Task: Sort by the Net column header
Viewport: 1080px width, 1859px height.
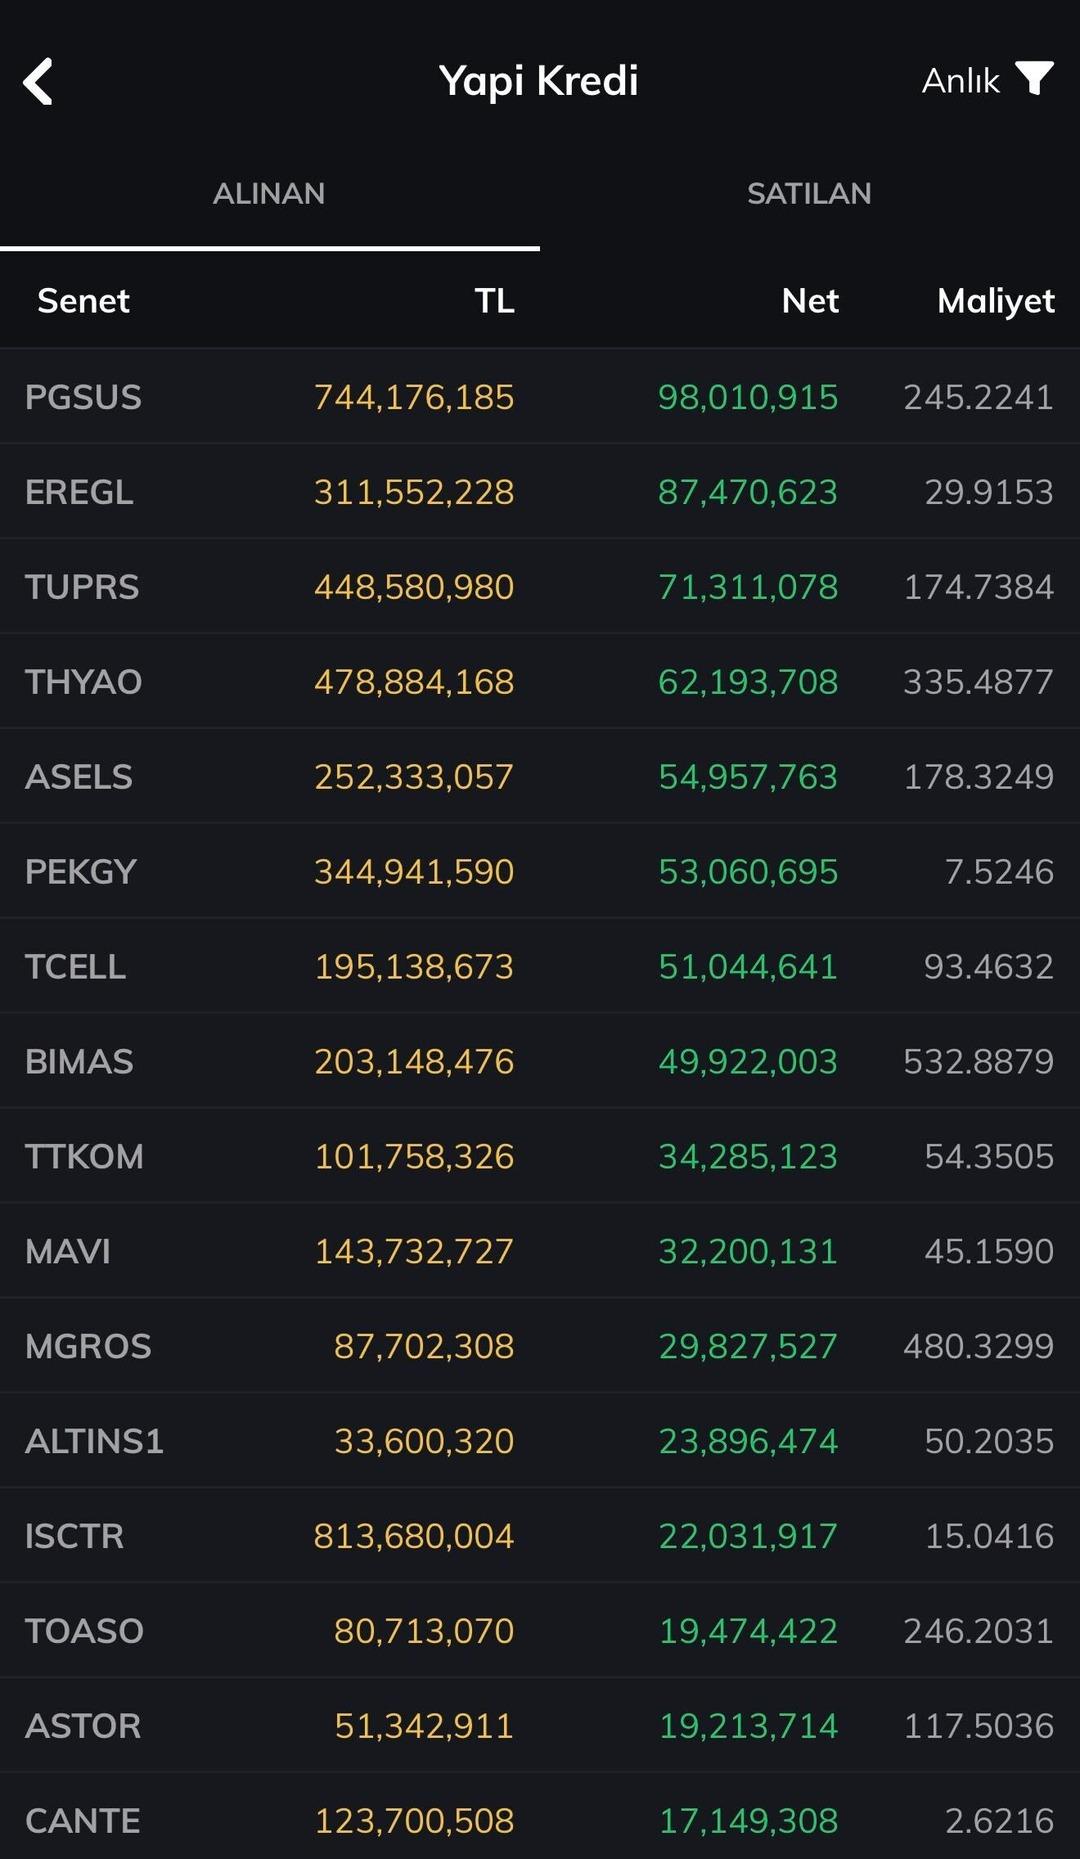Action: click(810, 300)
